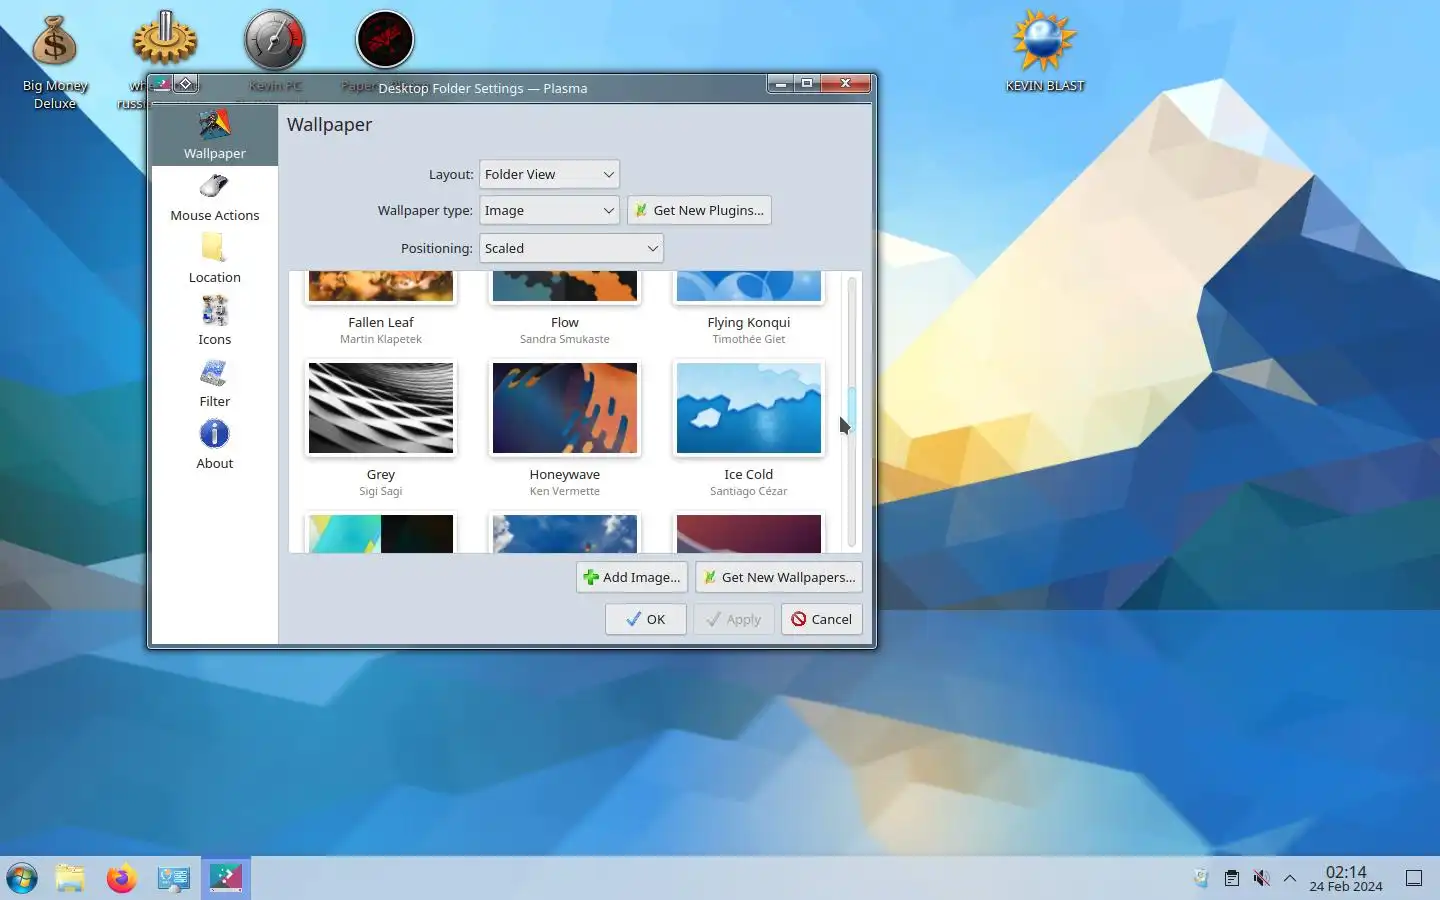Open the start menu launcher
The height and width of the screenshot is (900, 1440).
tap(22, 878)
